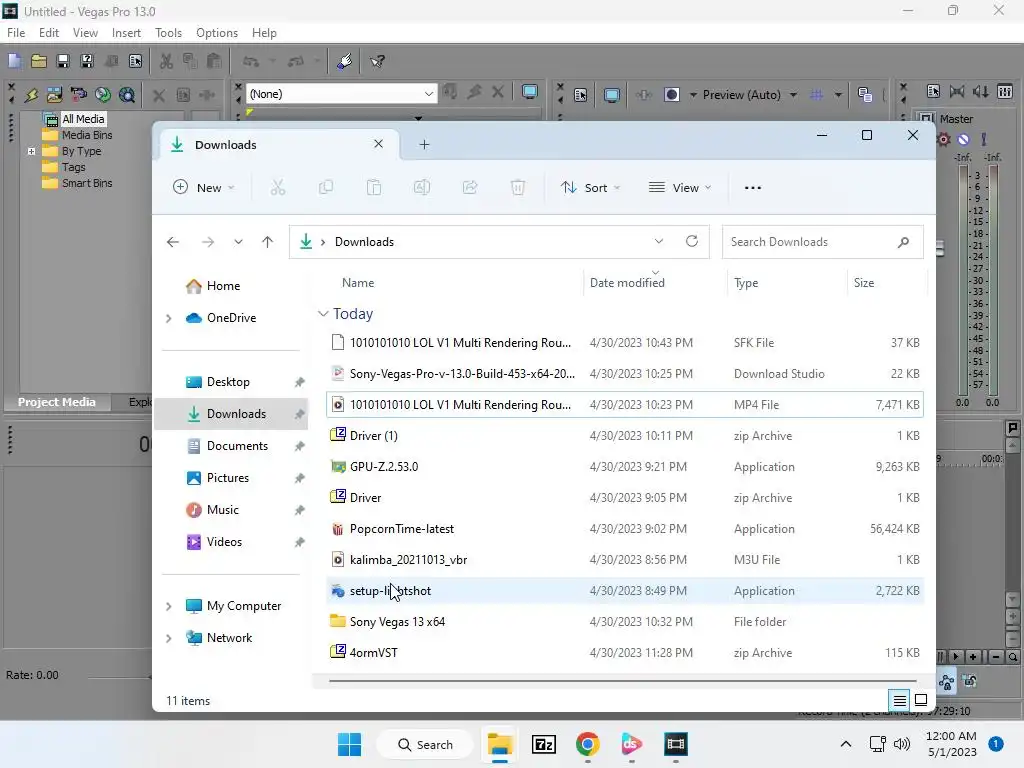
Task: Pin or unpin Desktop in Explorer sidebar
Action: [x=299, y=382]
